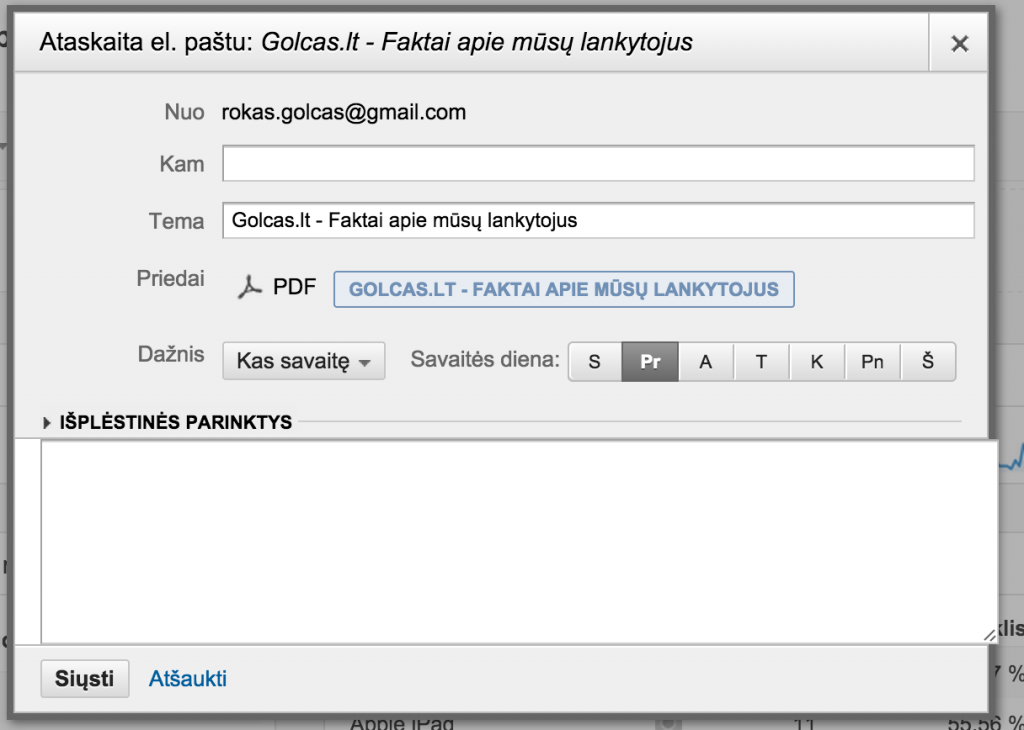The height and width of the screenshot is (730, 1024).
Task: Click the PDF format label
Action: point(294,288)
